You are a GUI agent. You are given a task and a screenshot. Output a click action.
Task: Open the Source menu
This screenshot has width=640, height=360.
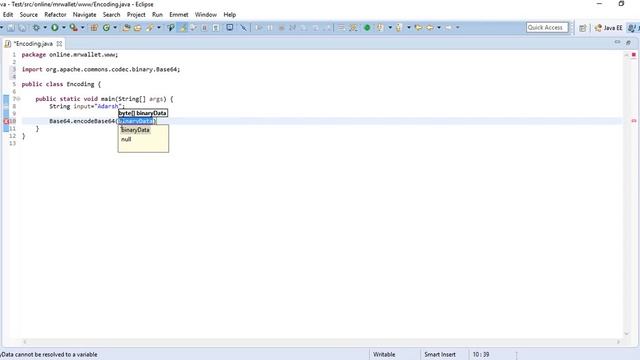[29, 15]
